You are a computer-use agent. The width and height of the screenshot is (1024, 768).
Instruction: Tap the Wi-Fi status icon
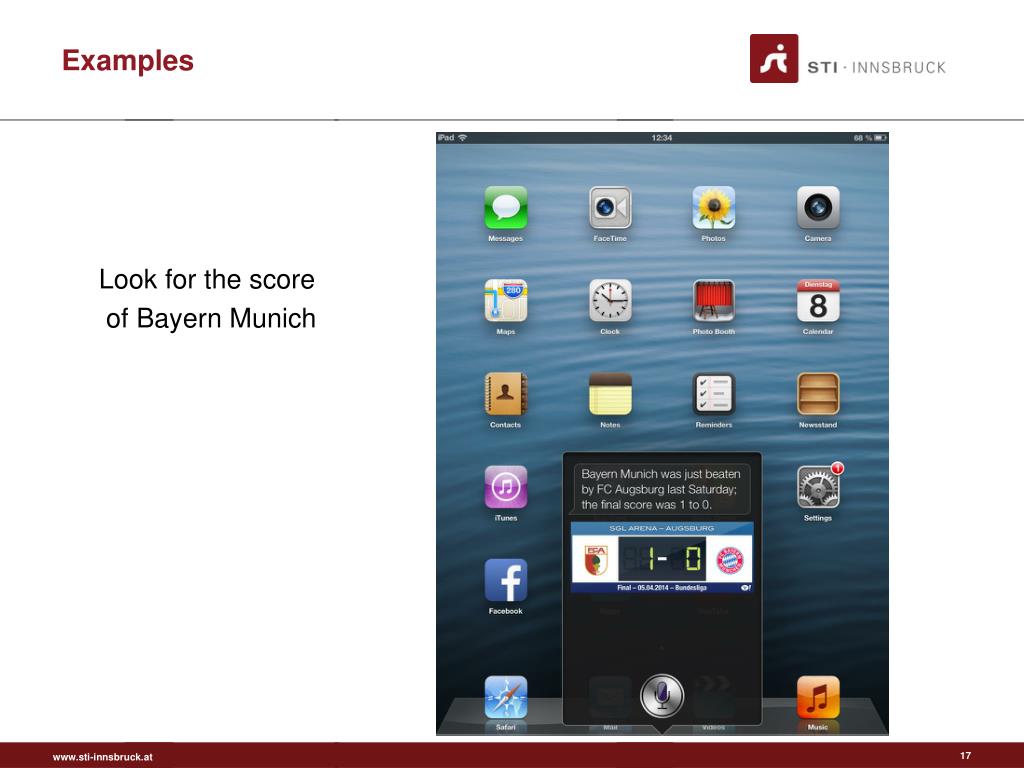(x=462, y=138)
